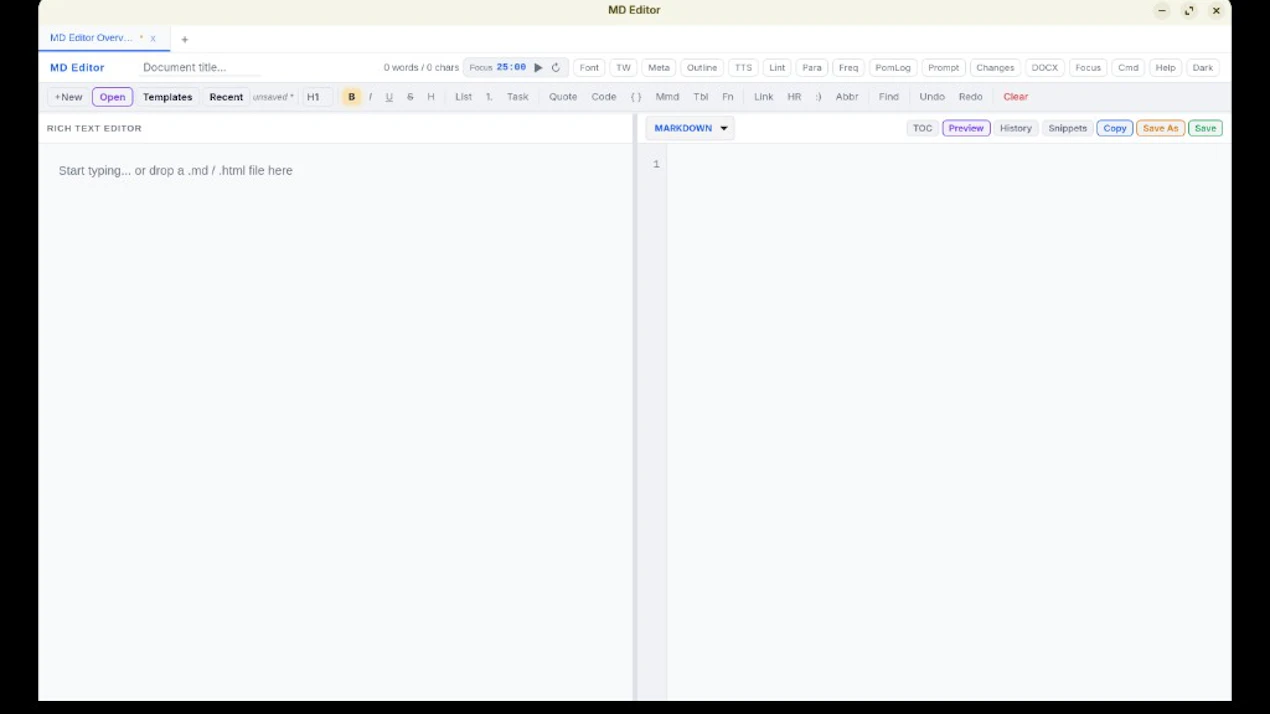The height and width of the screenshot is (714, 1270).
Task: Open the Prompt tool
Action: pyautogui.click(x=943, y=68)
